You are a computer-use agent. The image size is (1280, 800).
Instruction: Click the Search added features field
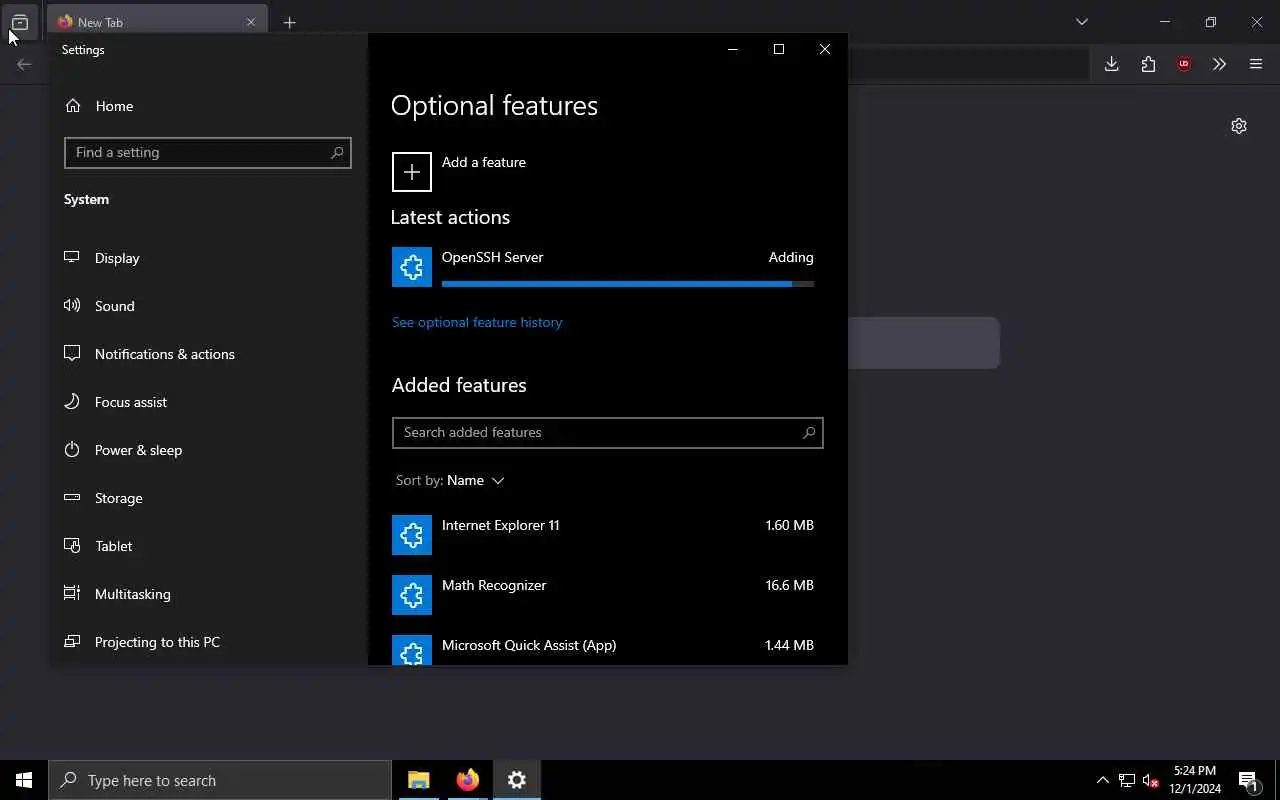click(x=607, y=432)
